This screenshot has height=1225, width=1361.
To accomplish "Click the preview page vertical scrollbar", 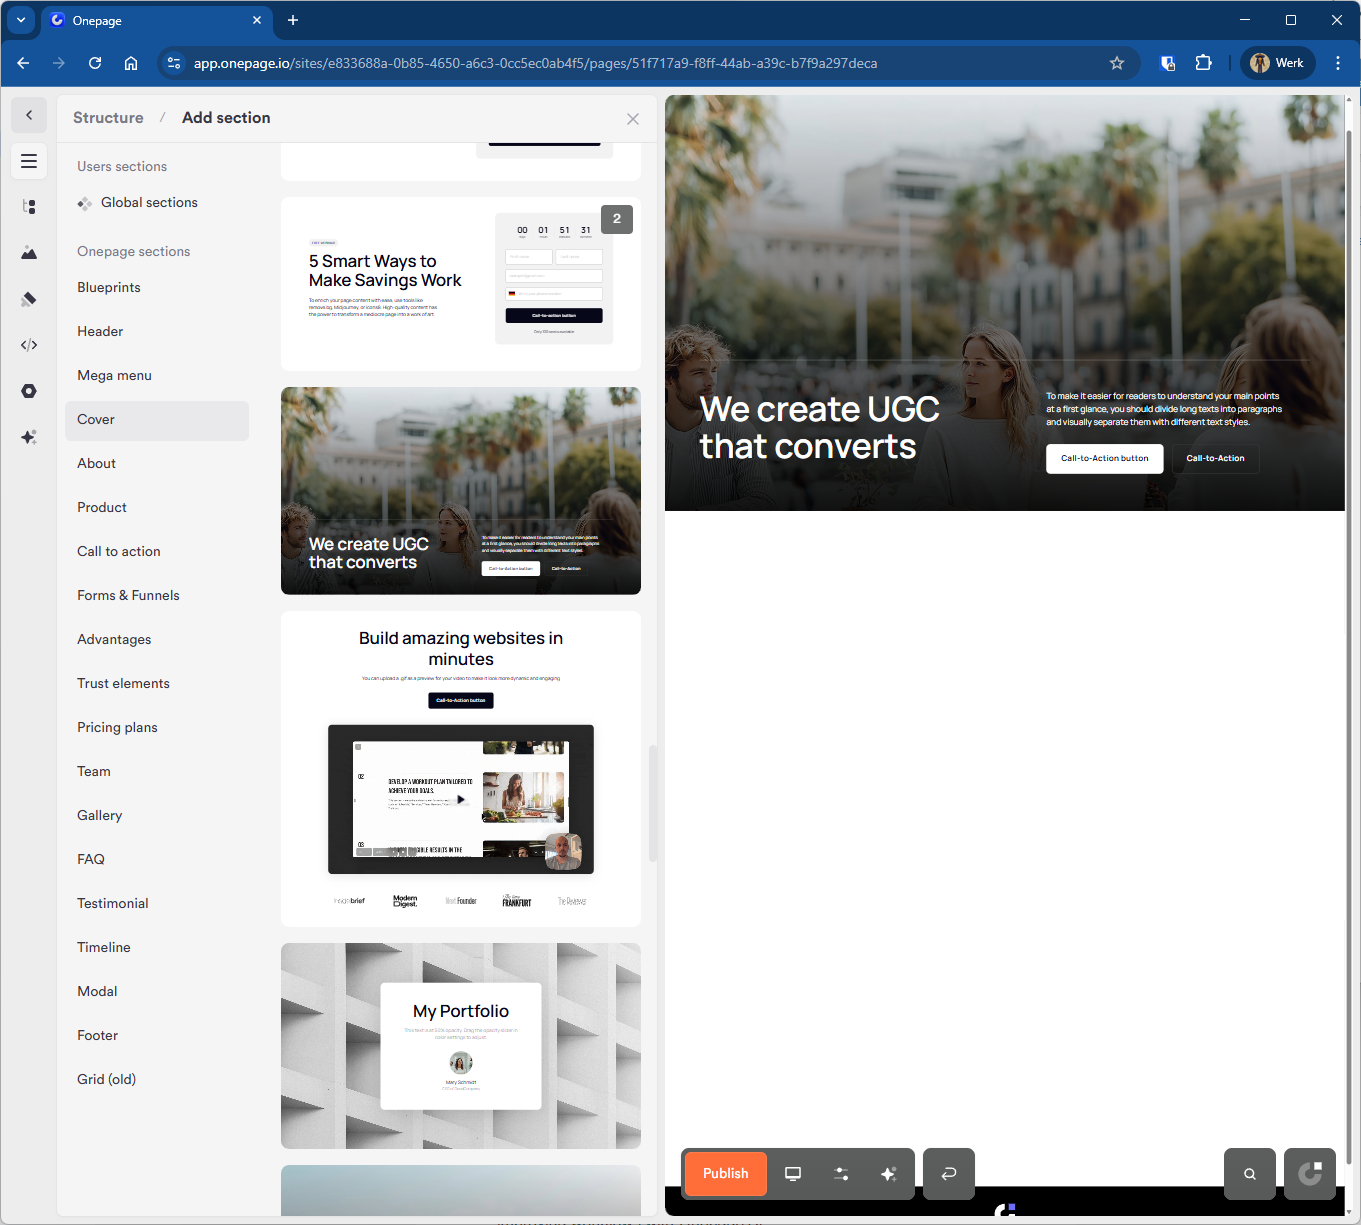I will click(1349, 646).
